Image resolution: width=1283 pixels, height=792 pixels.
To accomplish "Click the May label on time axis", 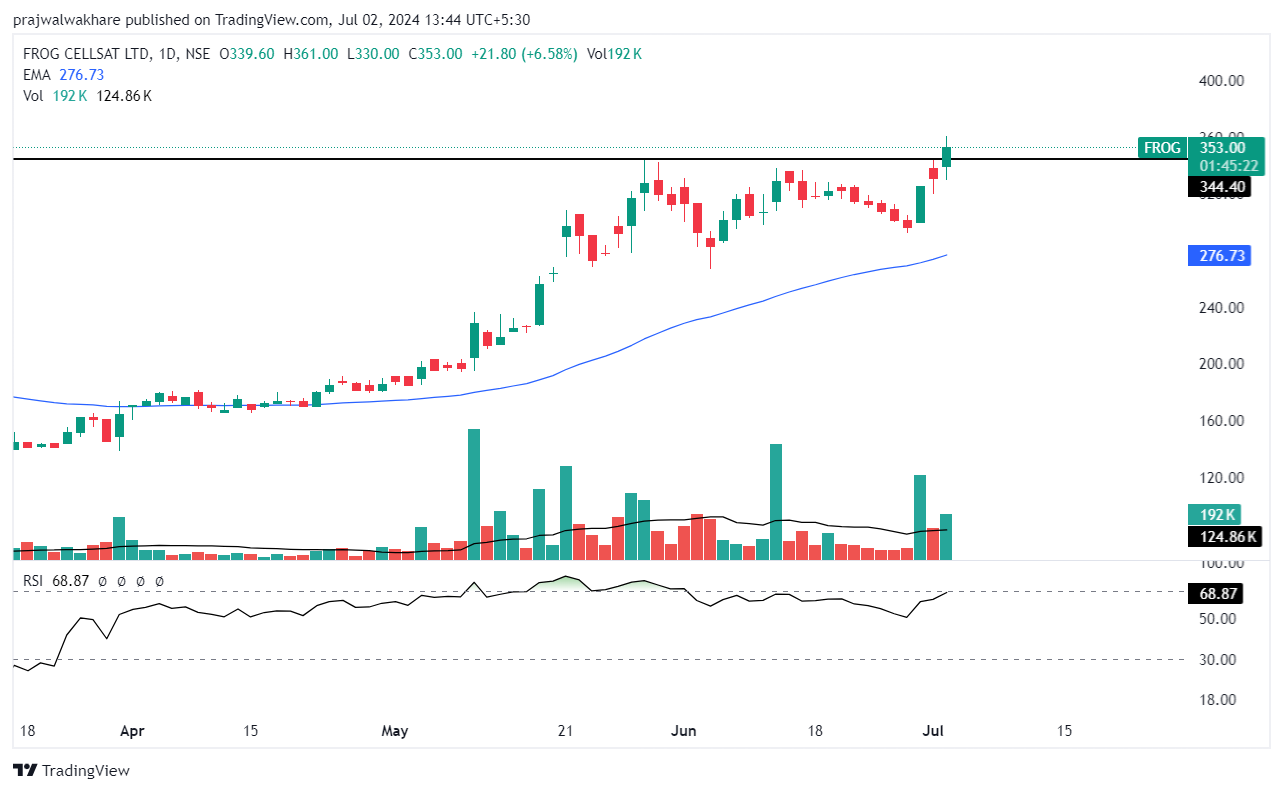I will coord(395,731).
